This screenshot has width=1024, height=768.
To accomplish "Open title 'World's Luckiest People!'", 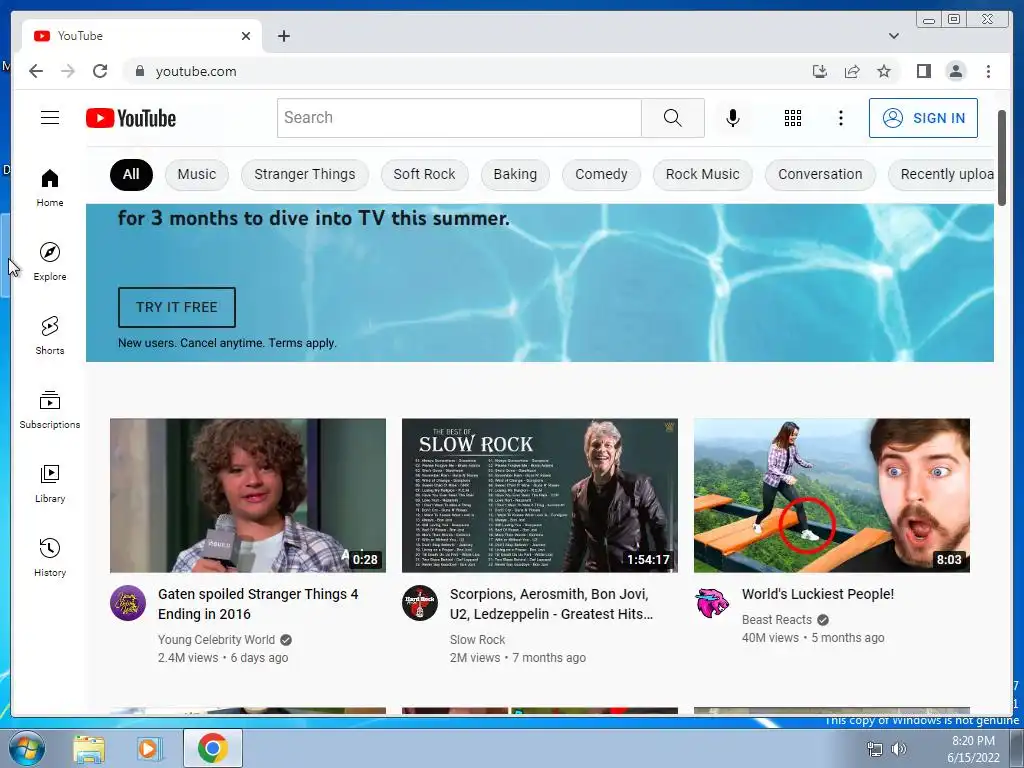I will coord(818,594).
